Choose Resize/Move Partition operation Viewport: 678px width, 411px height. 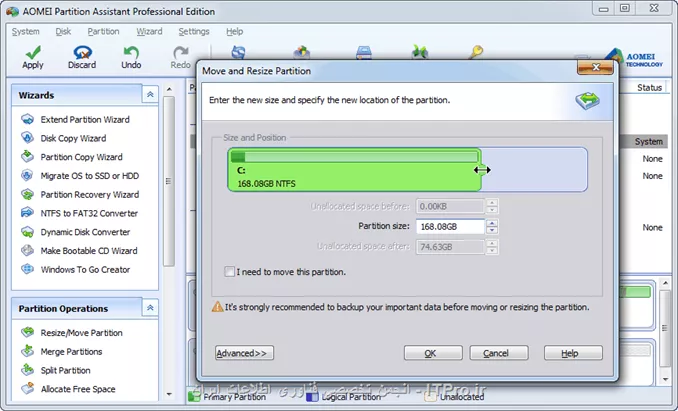tap(81, 333)
